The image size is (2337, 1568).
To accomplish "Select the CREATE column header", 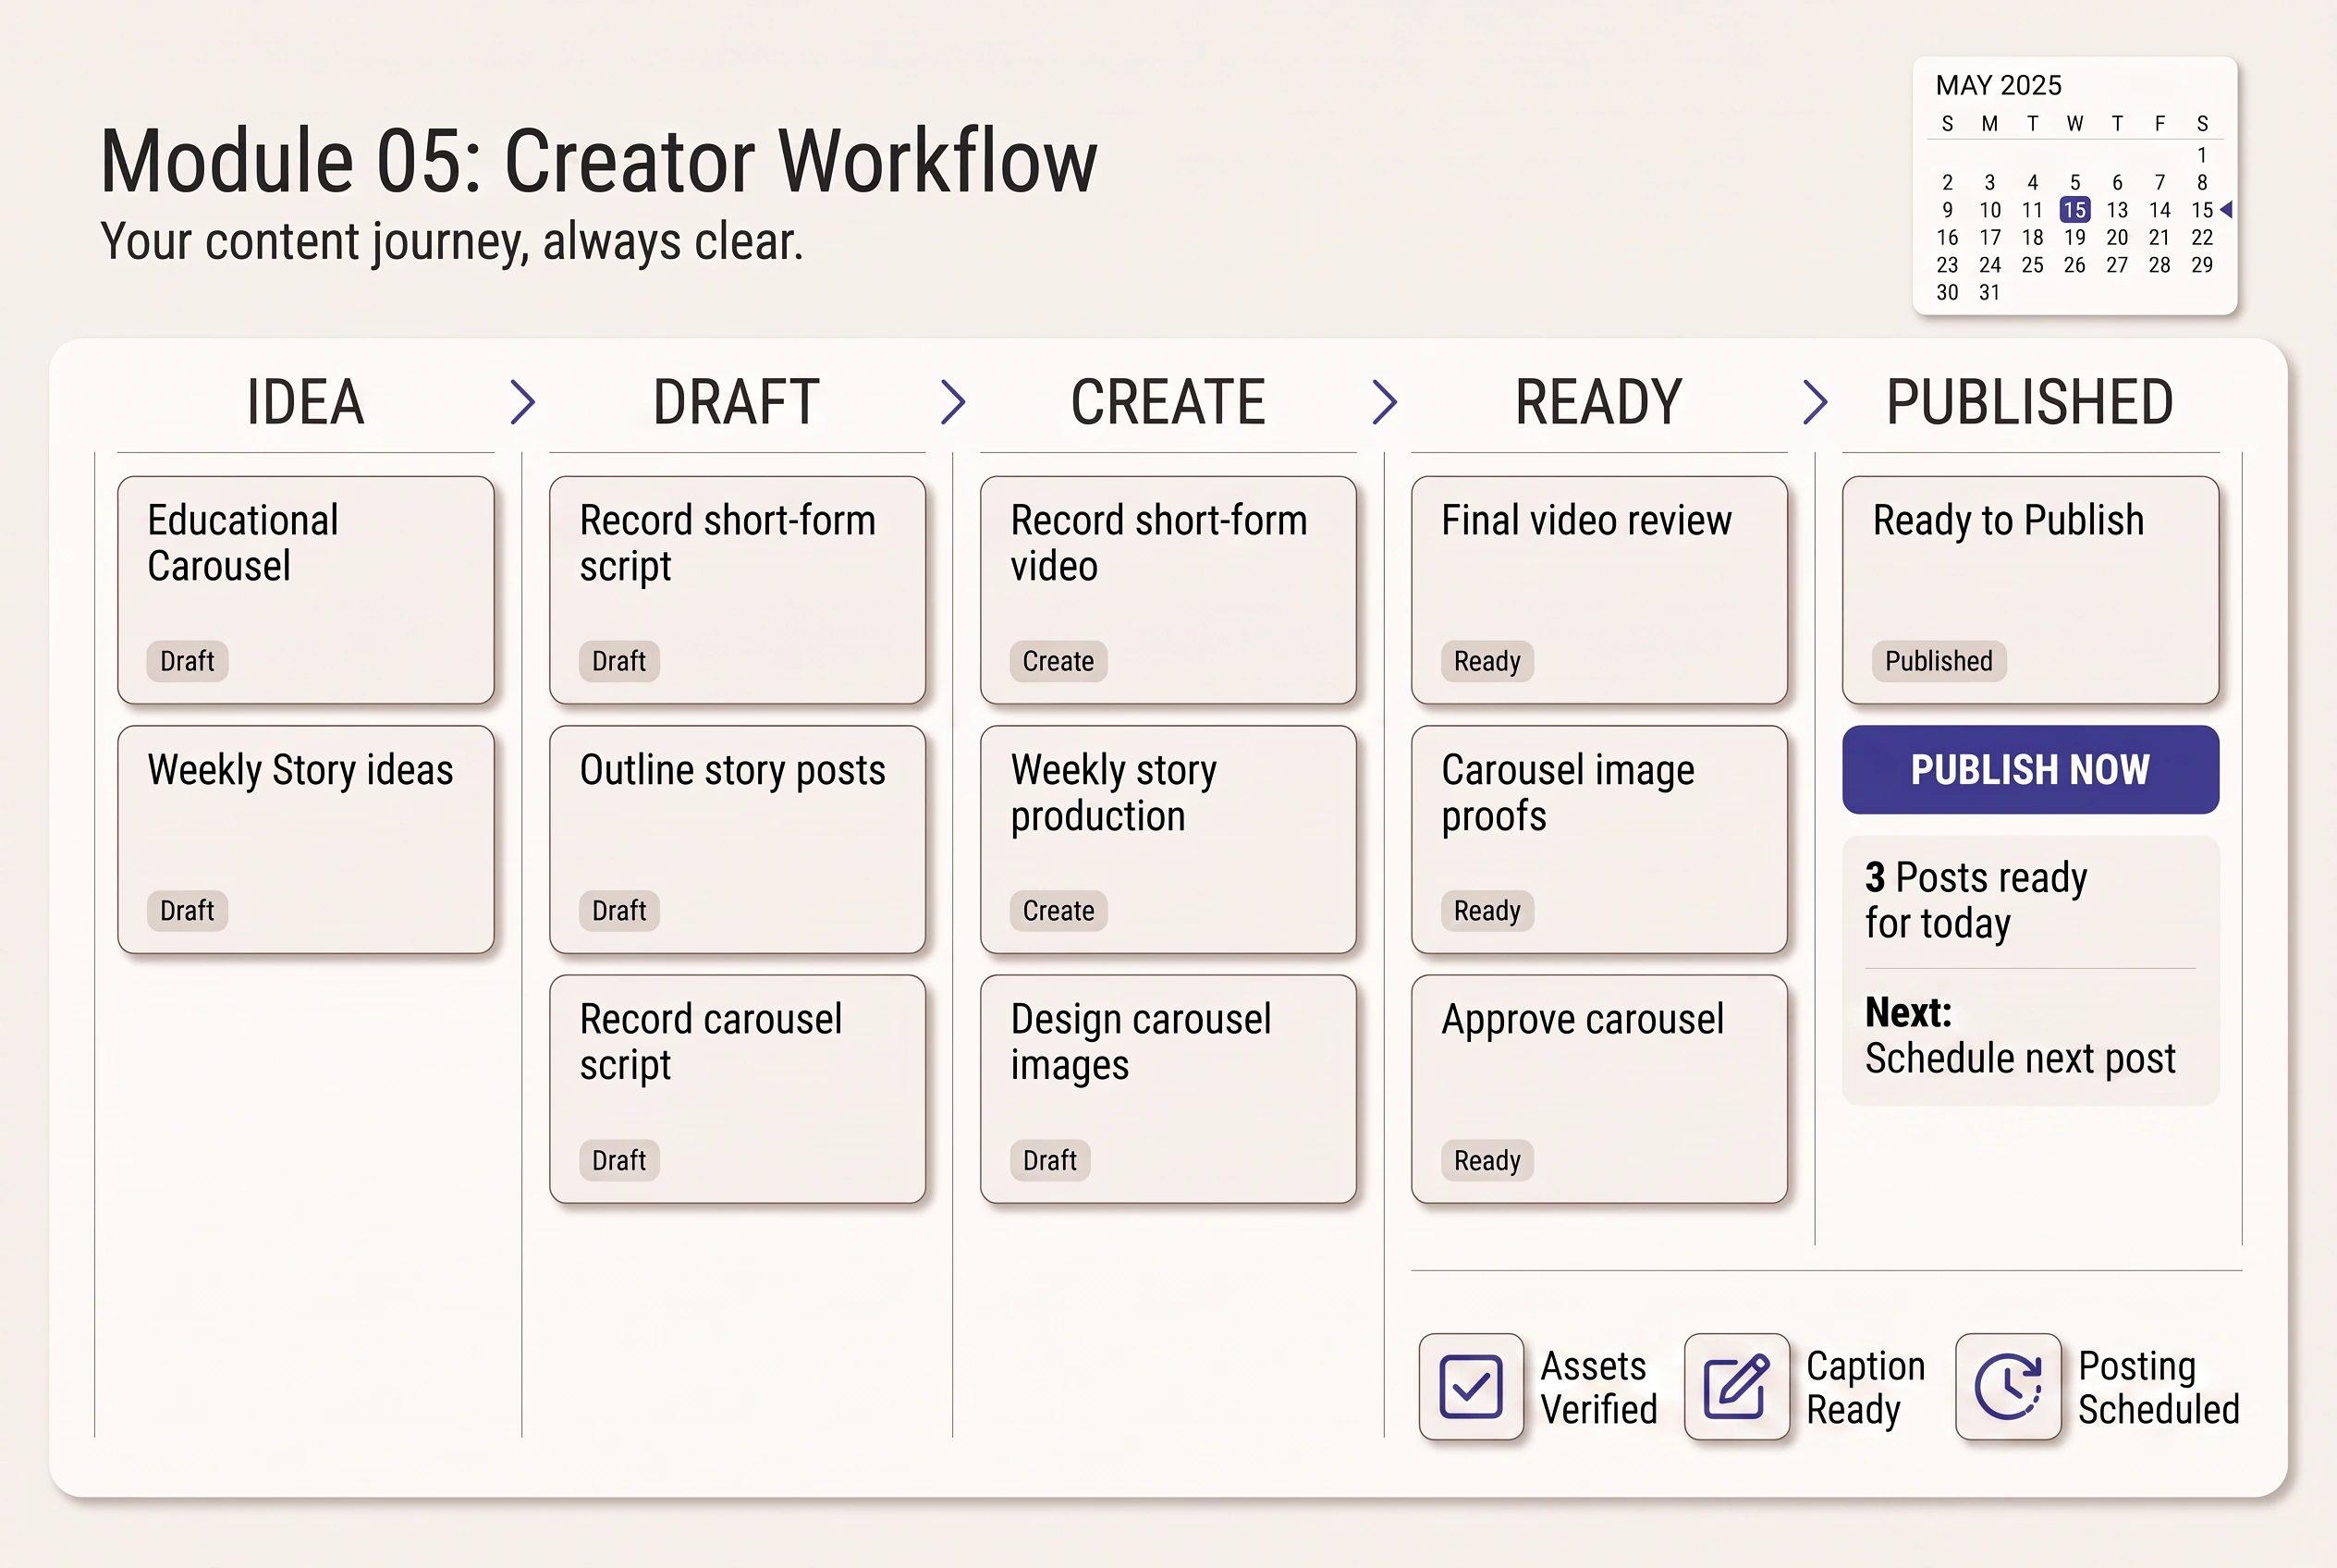I will pyautogui.click(x=1168, y=402).
